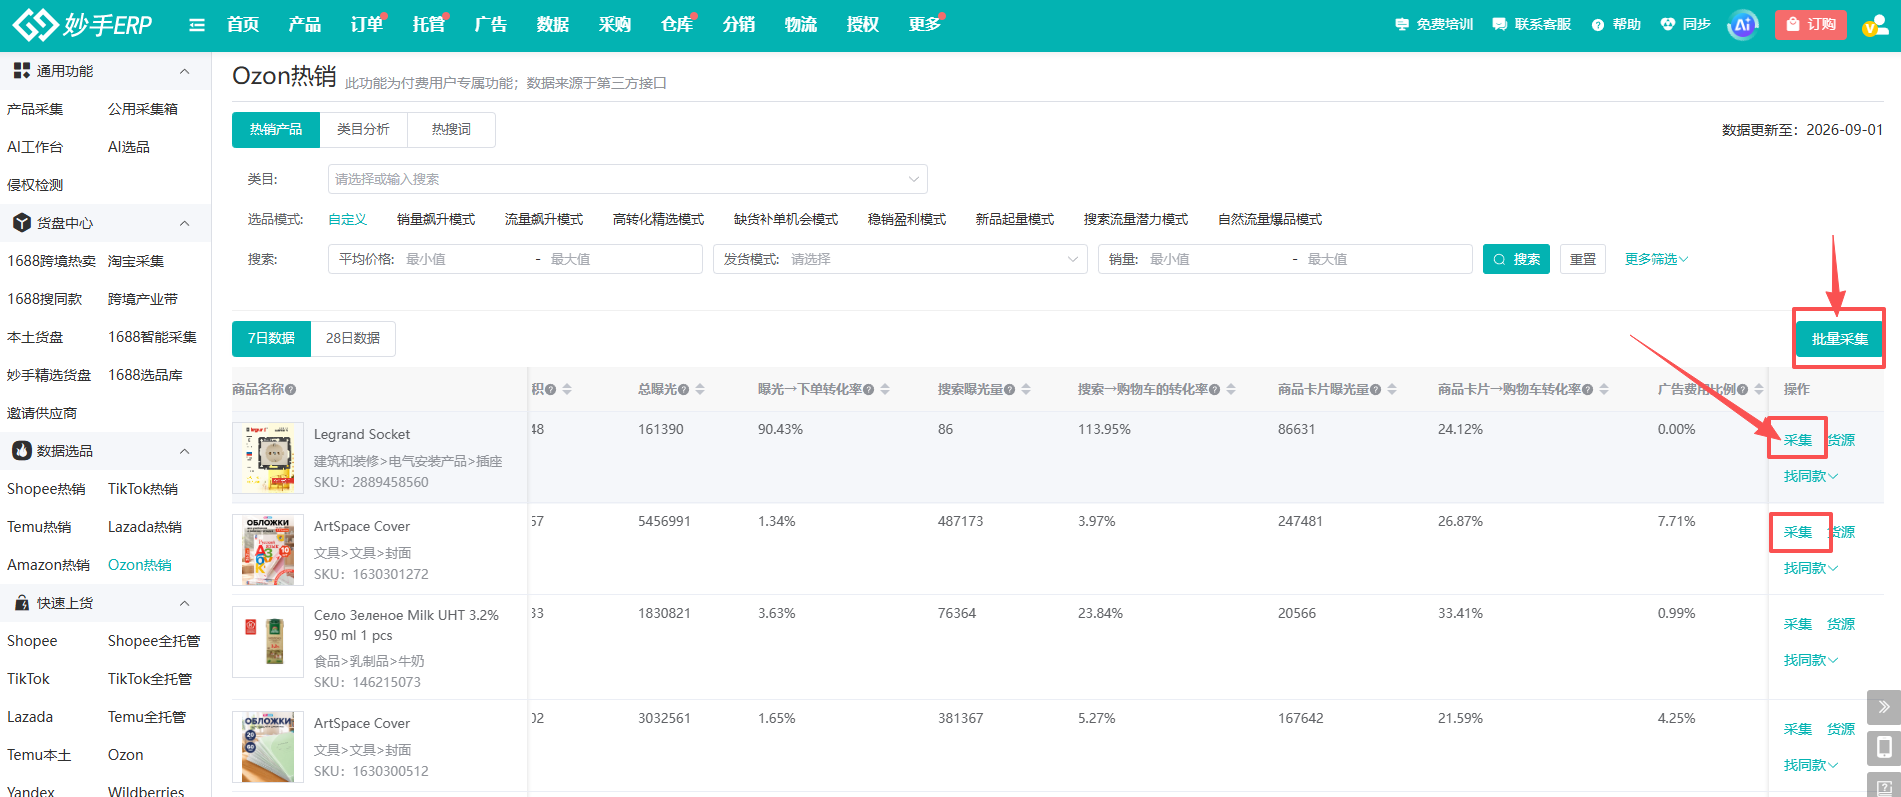This screenshot has height=797, width=1901.
Task: Select the 新品起量模式 selection mode
Action: point(1015,219)
